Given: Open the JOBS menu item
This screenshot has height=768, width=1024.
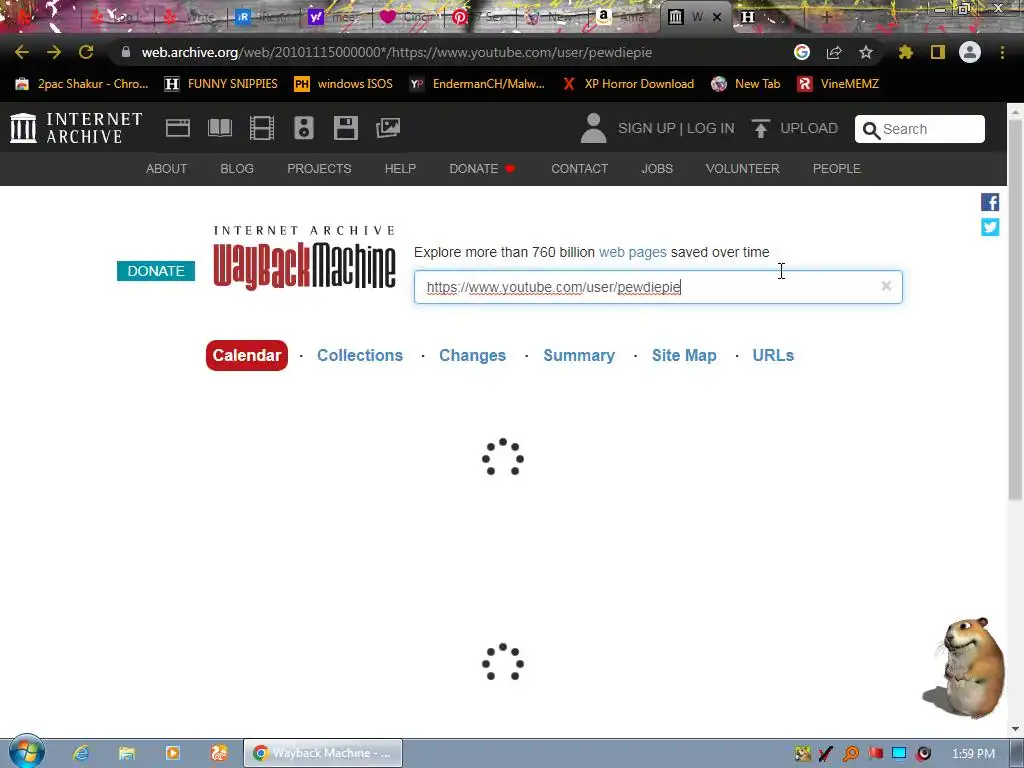Looking at the screenshot, I should [657, 168].
